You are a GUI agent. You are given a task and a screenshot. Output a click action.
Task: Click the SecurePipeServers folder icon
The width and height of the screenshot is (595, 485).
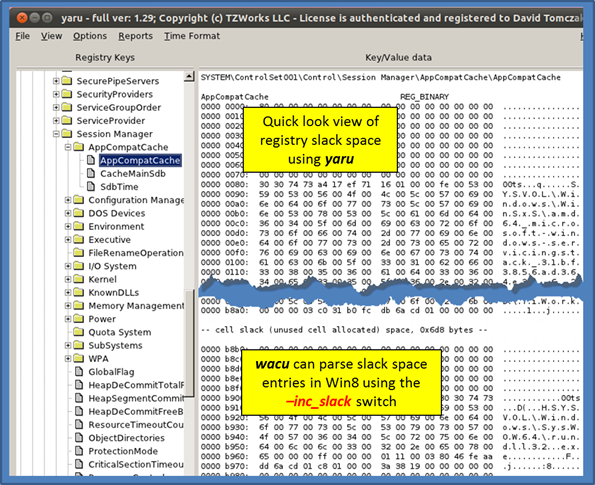67,80
